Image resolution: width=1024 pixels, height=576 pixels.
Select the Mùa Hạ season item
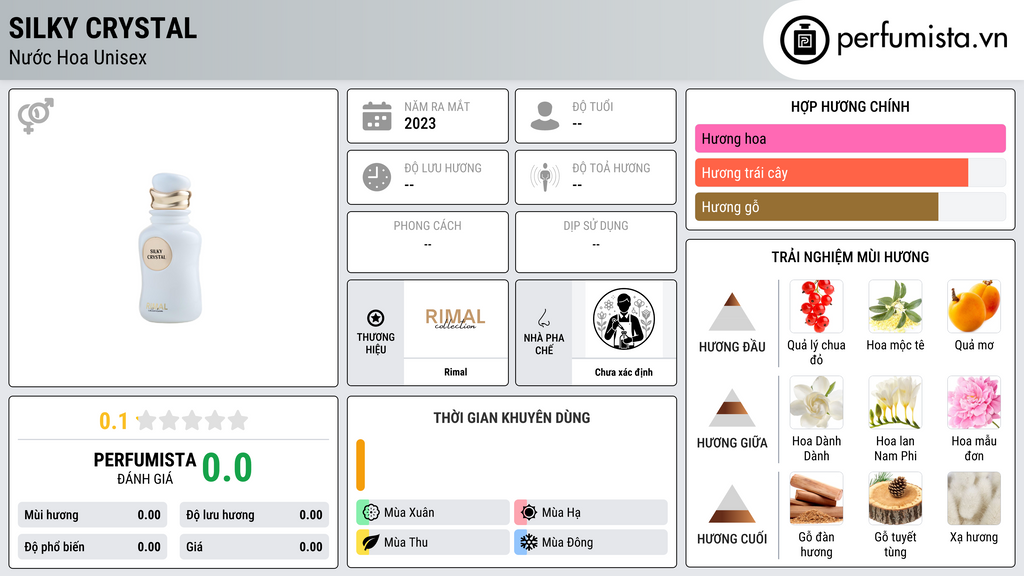coord(591,513)
